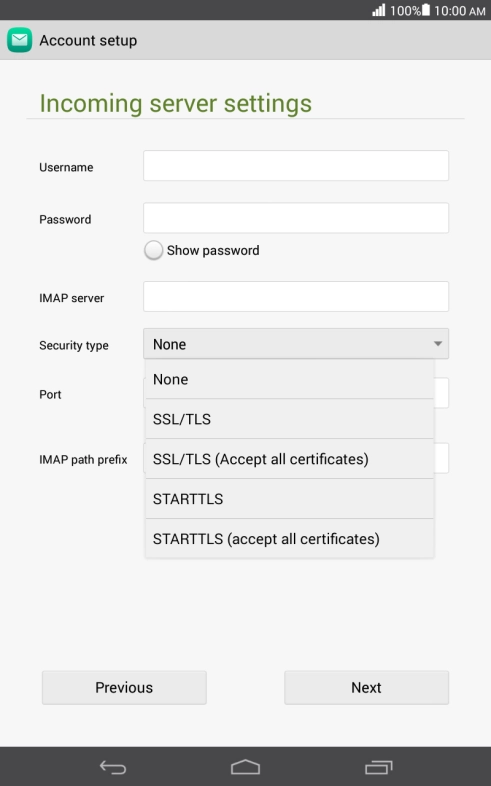491x786 pixels.
Task: Tap the Account setup title
Action: point(88,41)
